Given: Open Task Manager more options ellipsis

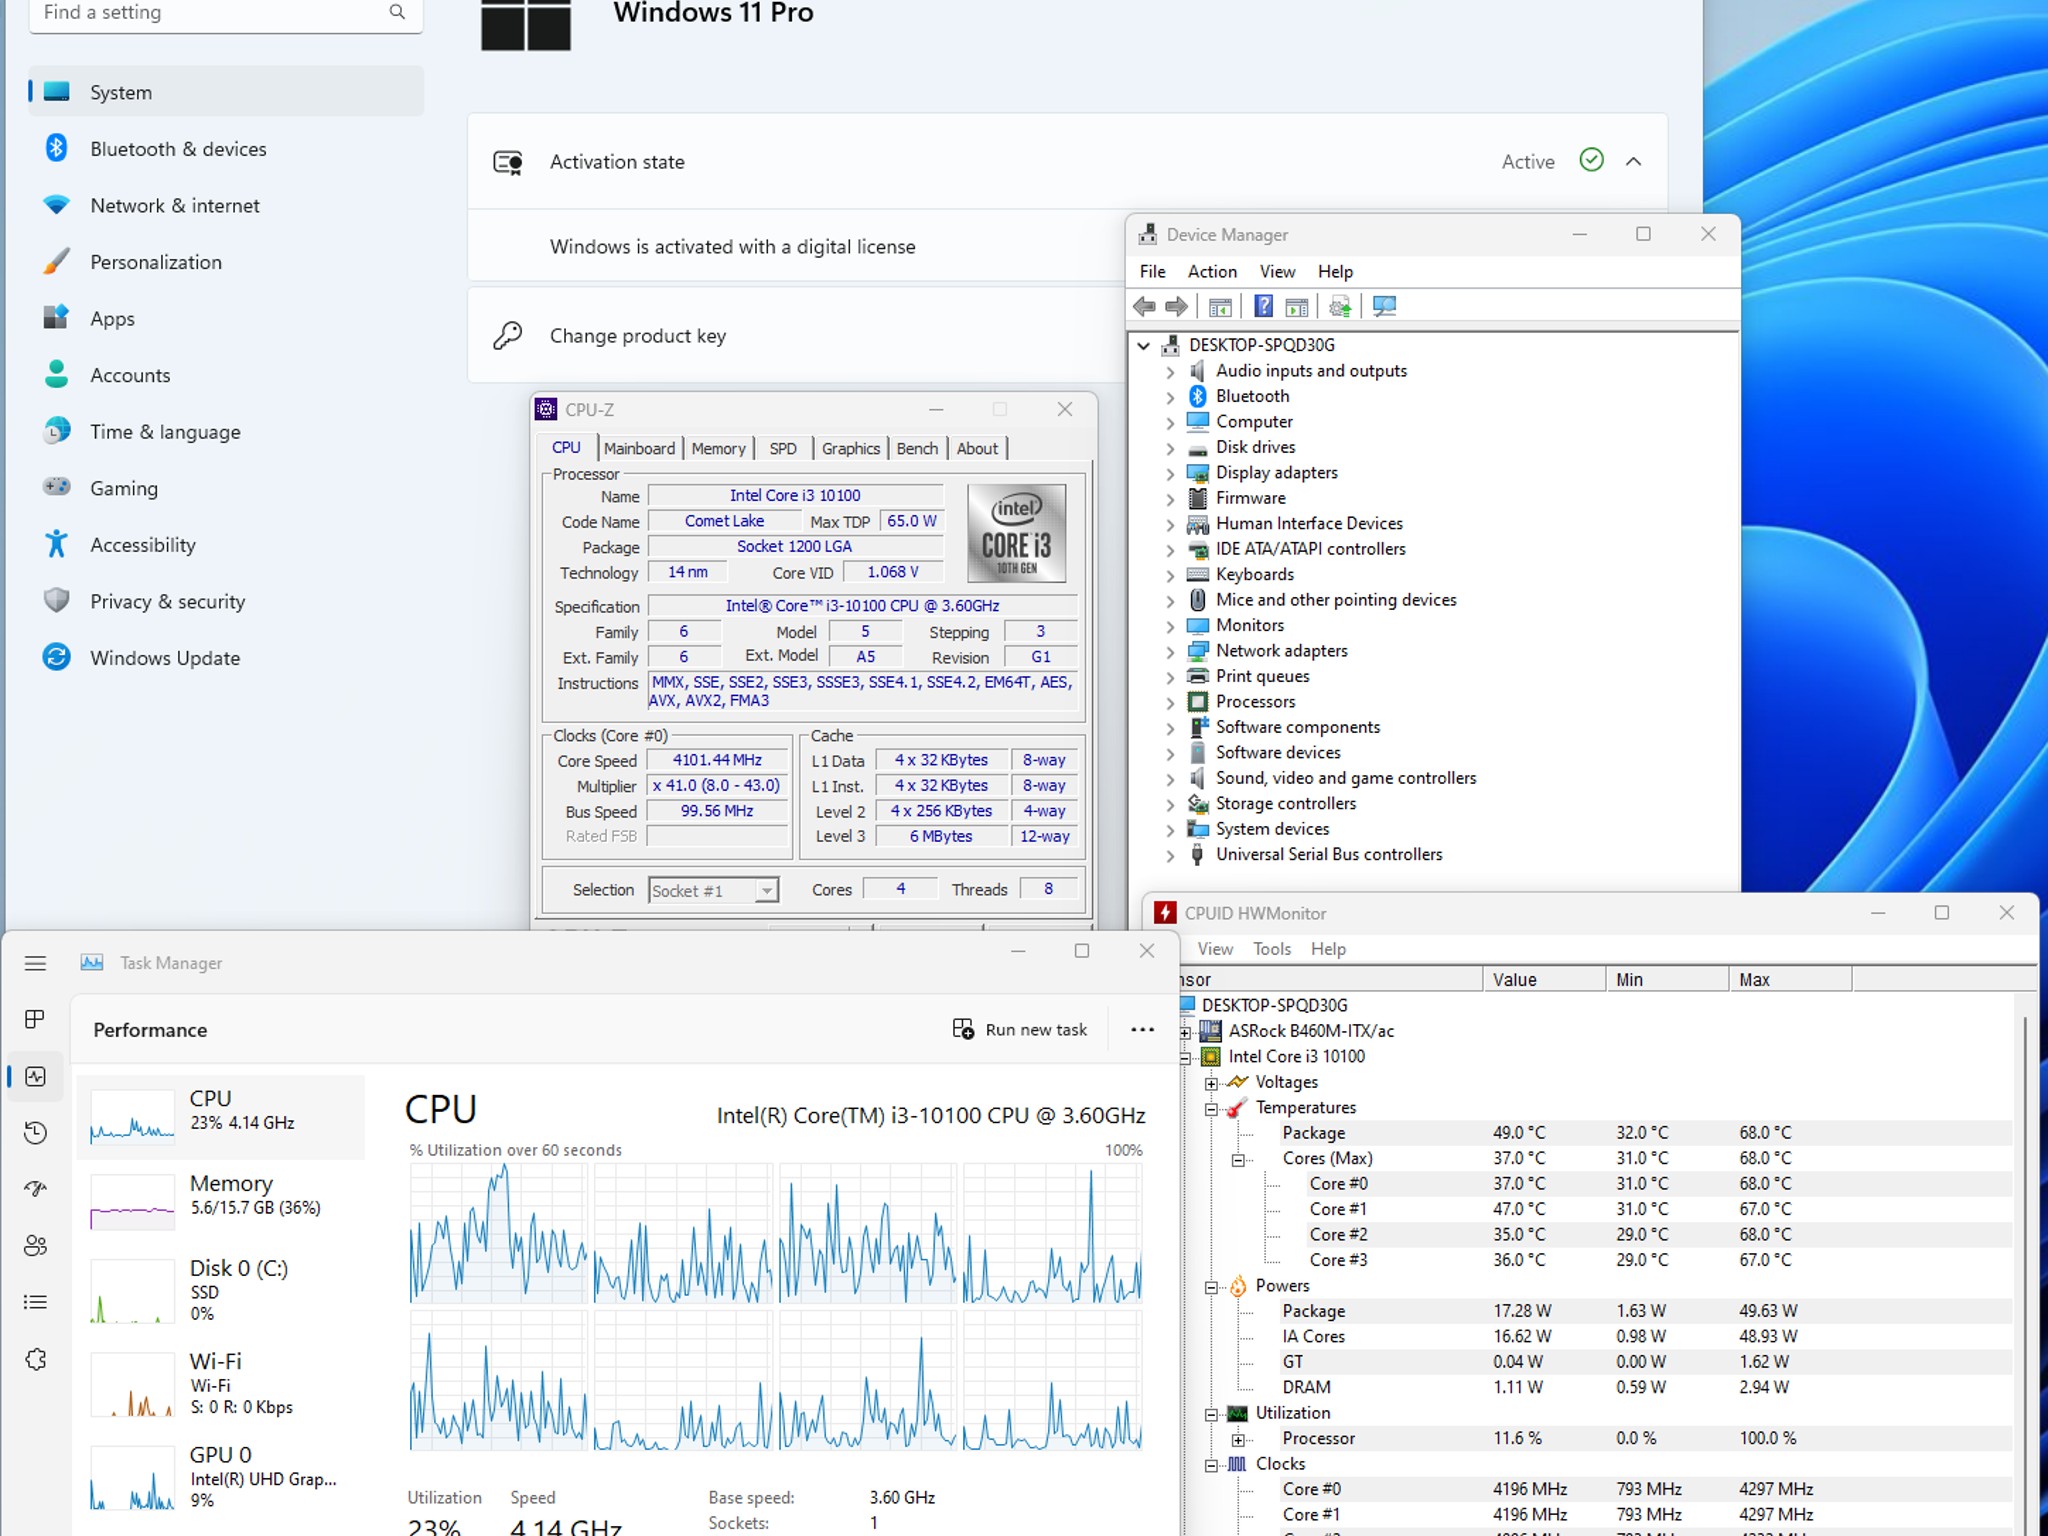Looking at the screenshot, I should point(1142,1030).
